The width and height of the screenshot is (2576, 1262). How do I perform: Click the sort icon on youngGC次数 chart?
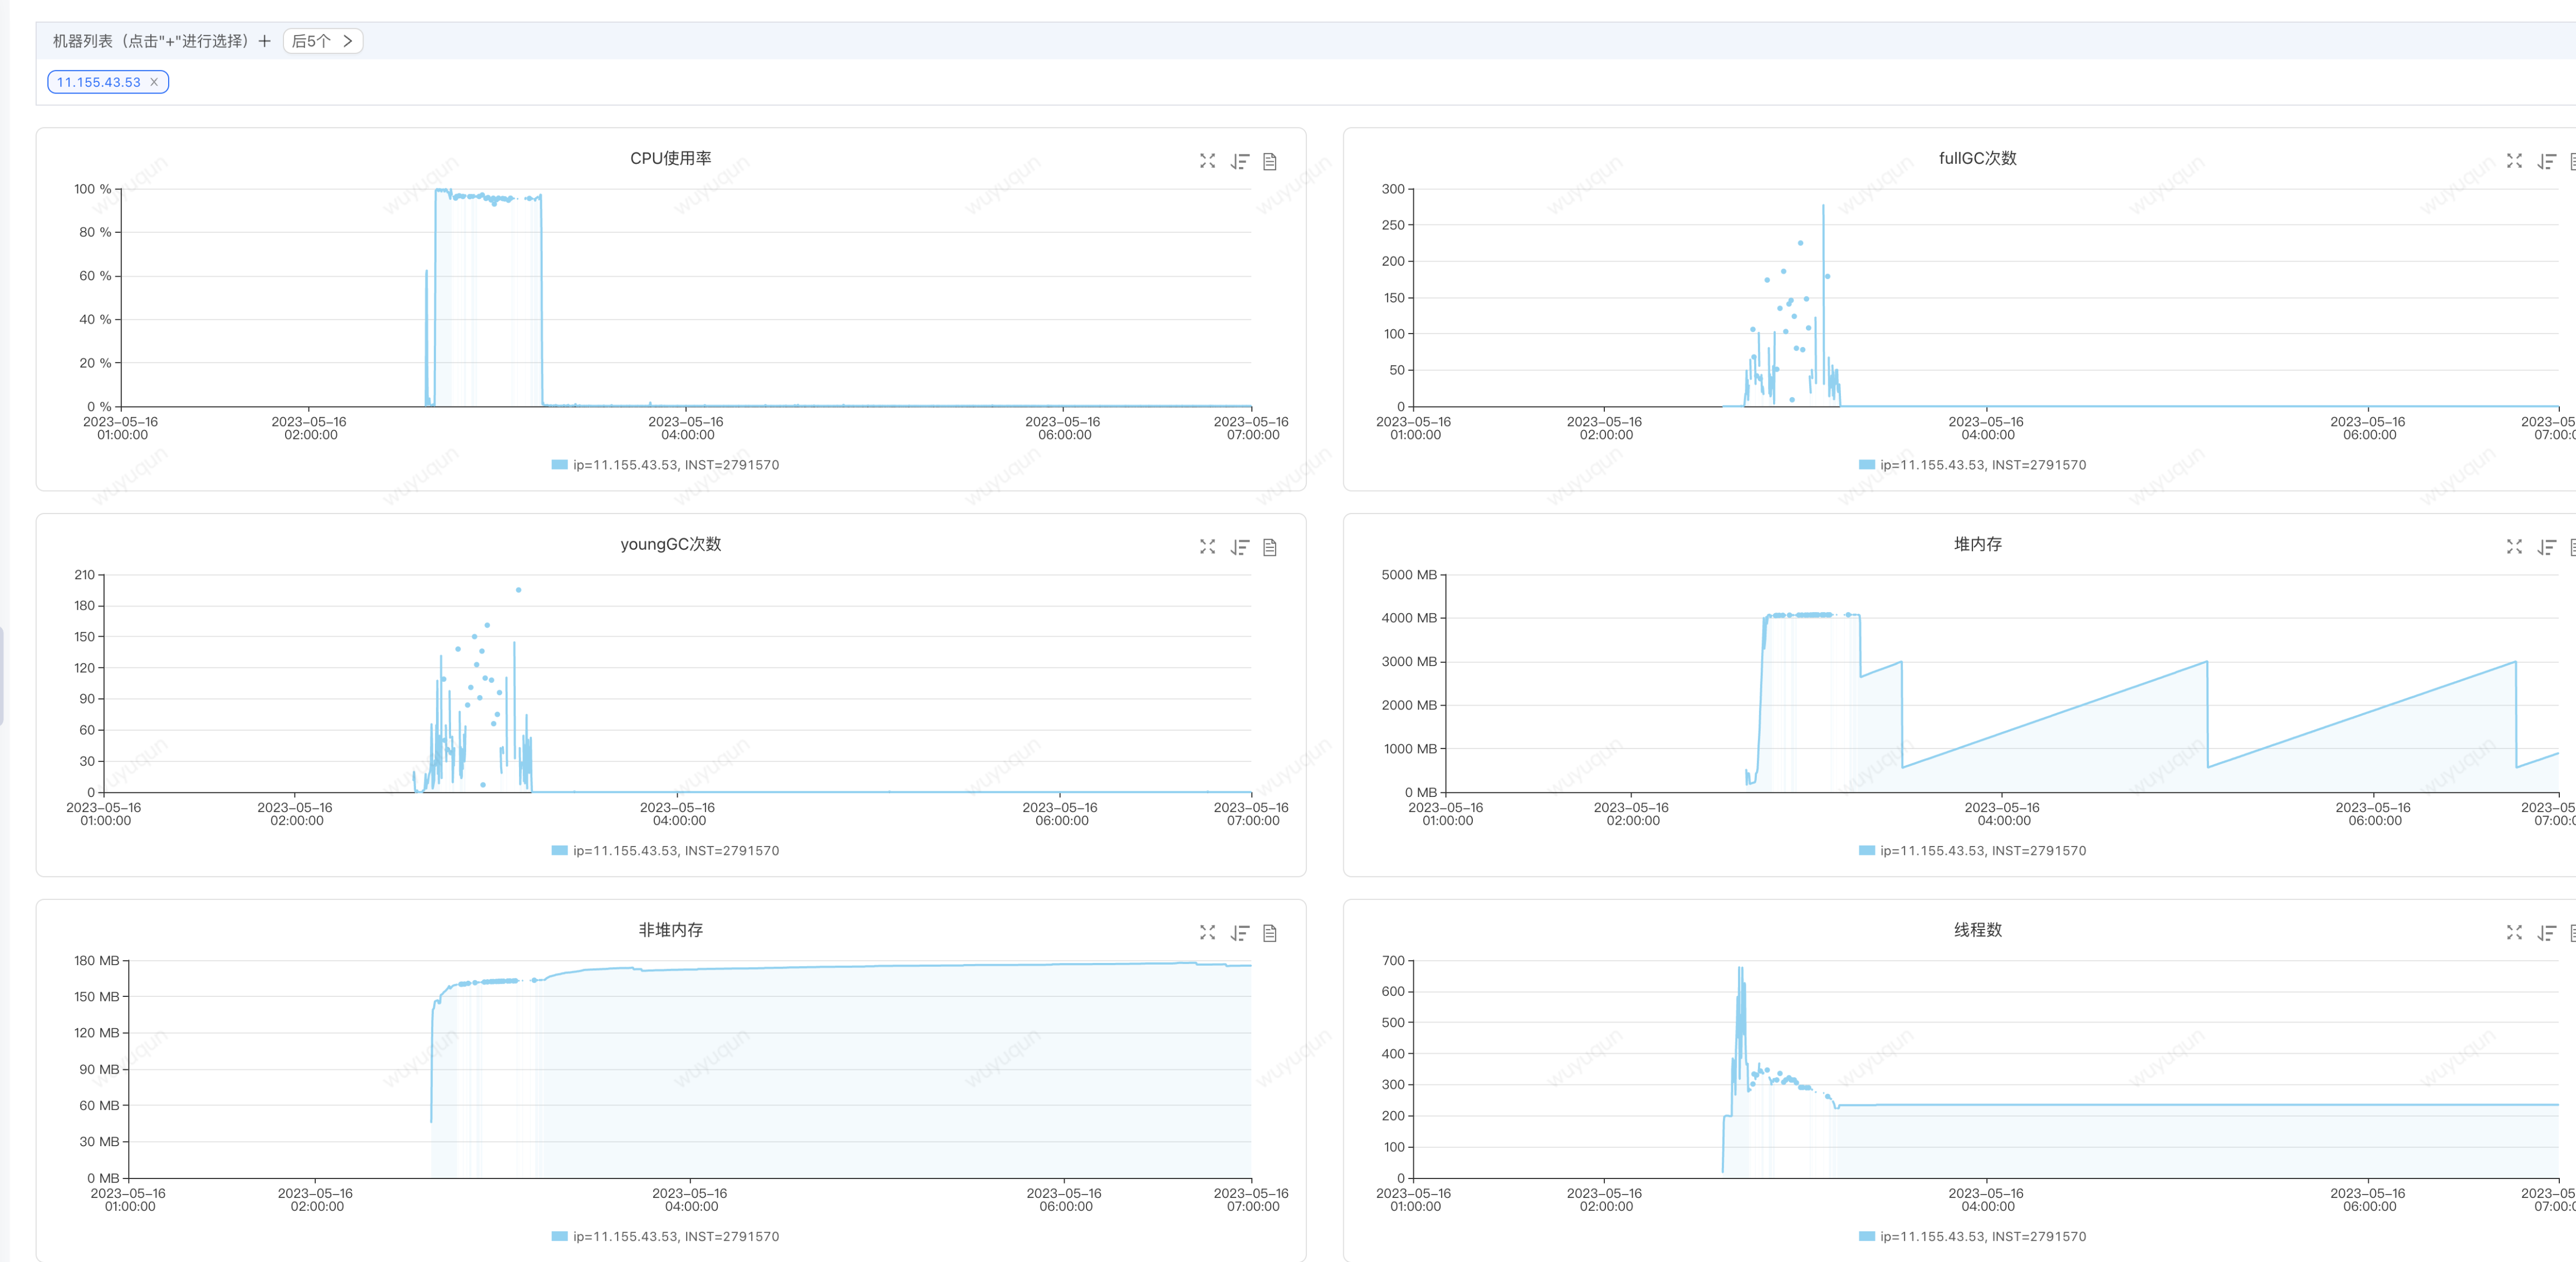[x=1240, y=547]
